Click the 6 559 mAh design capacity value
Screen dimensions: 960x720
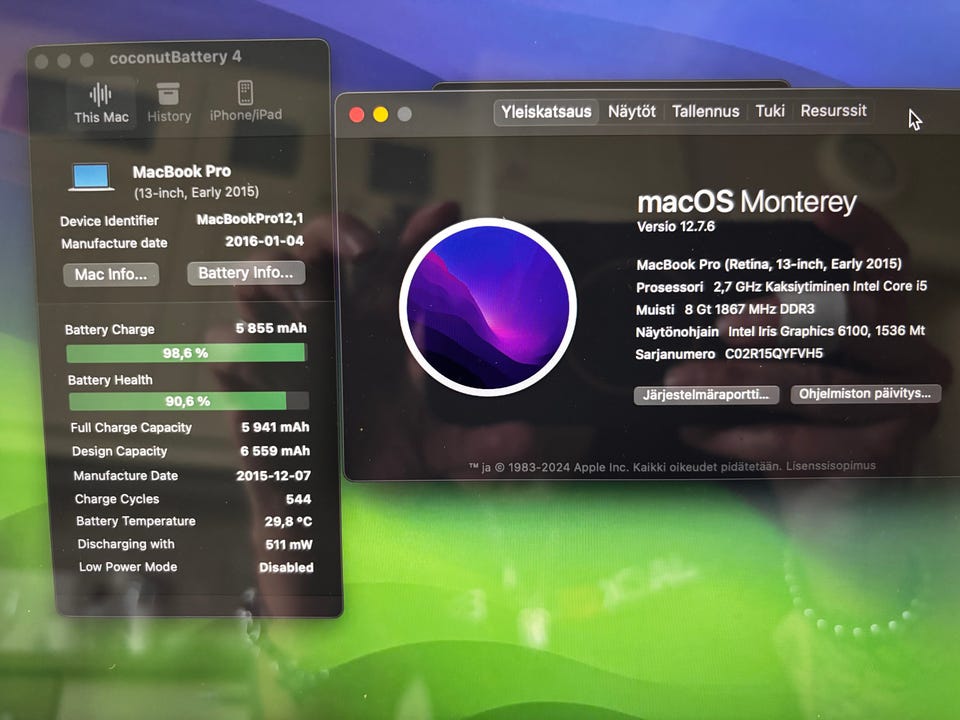click(x=275, y=451)
